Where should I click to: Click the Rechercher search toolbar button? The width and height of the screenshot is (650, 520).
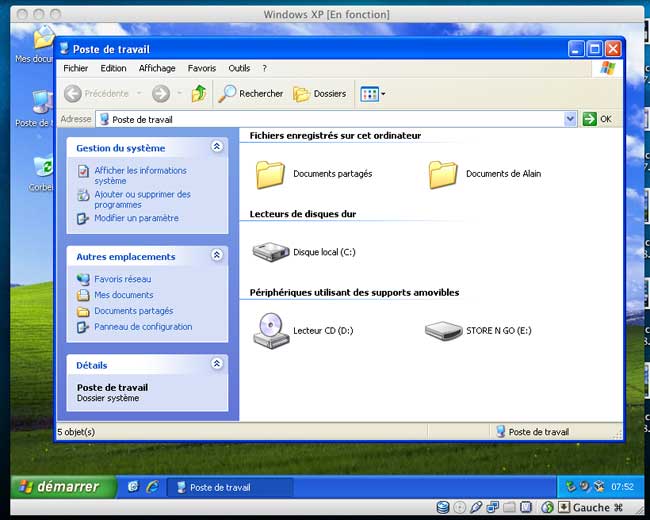point(251,93)
